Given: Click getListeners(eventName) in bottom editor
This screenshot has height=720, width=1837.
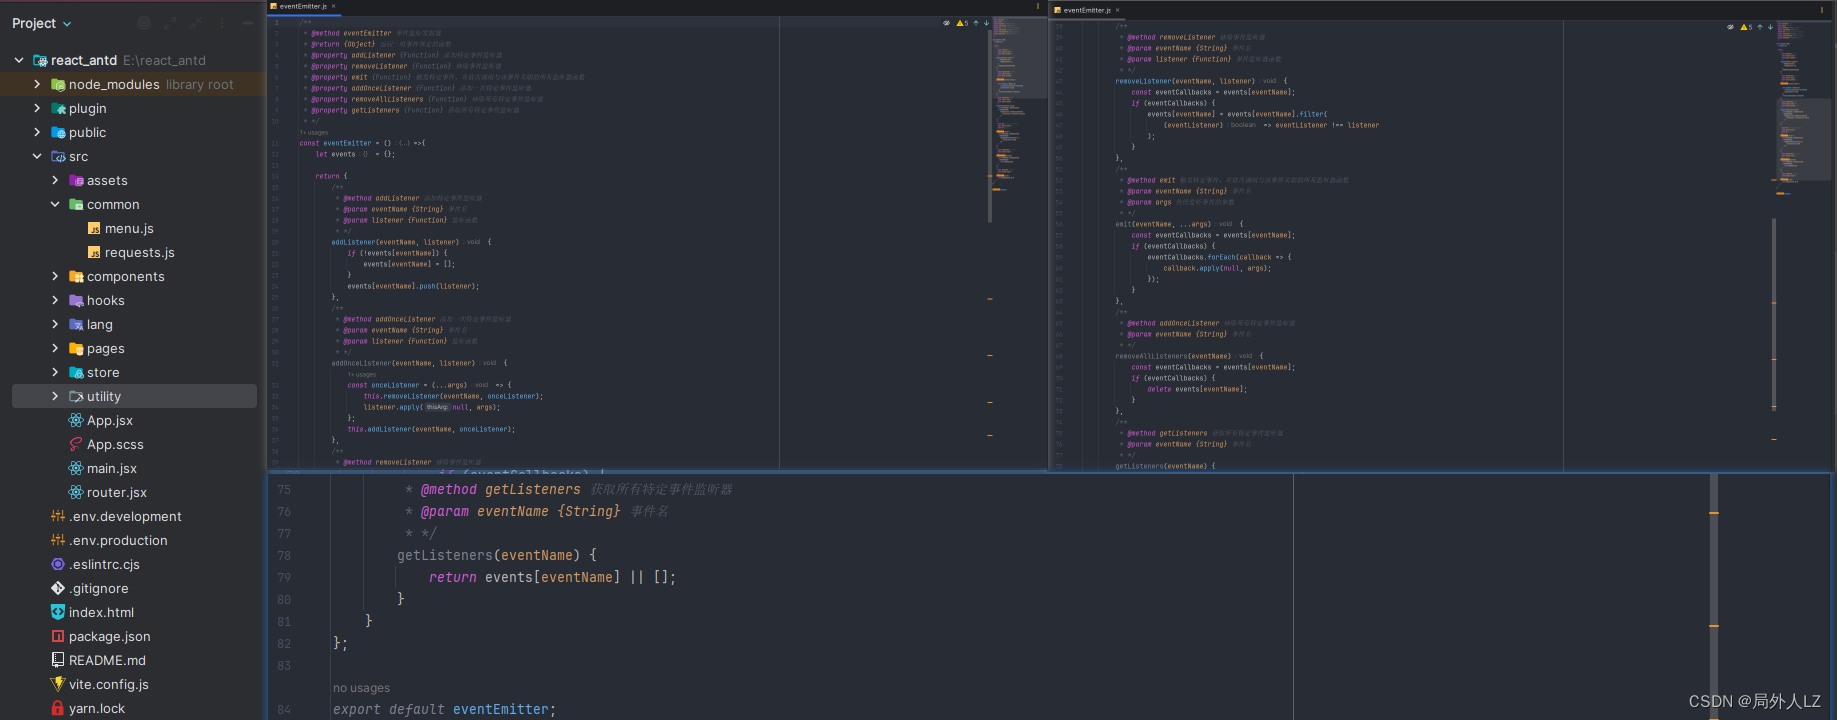Looking at the screenshot, I should 488,555.
